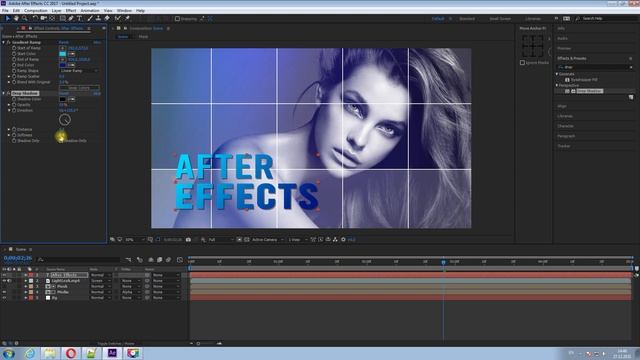The height and width of the screenshot is (360, 640).
Task: Reset the Gradient Ramp effect
Action: pos(64,42)
